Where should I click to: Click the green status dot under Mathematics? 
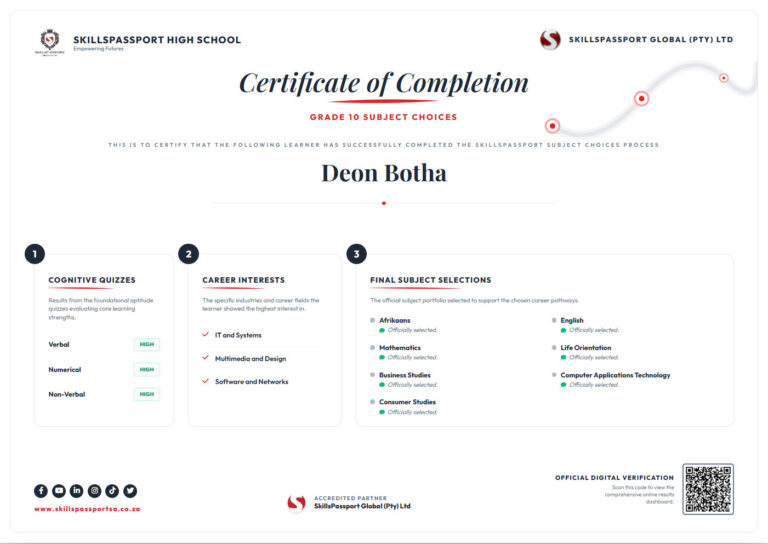tap(382, 357)
